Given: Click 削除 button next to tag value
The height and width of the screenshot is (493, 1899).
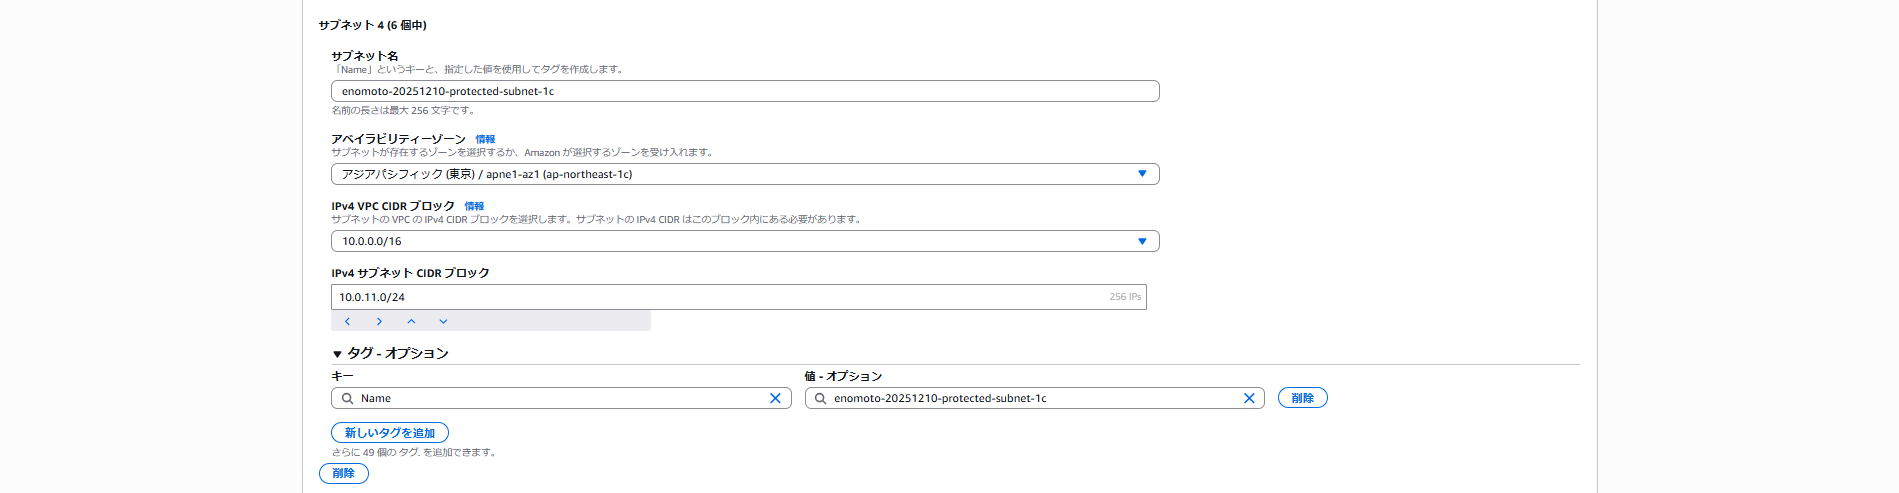Looking at the screenshot, I should 1303,398.
